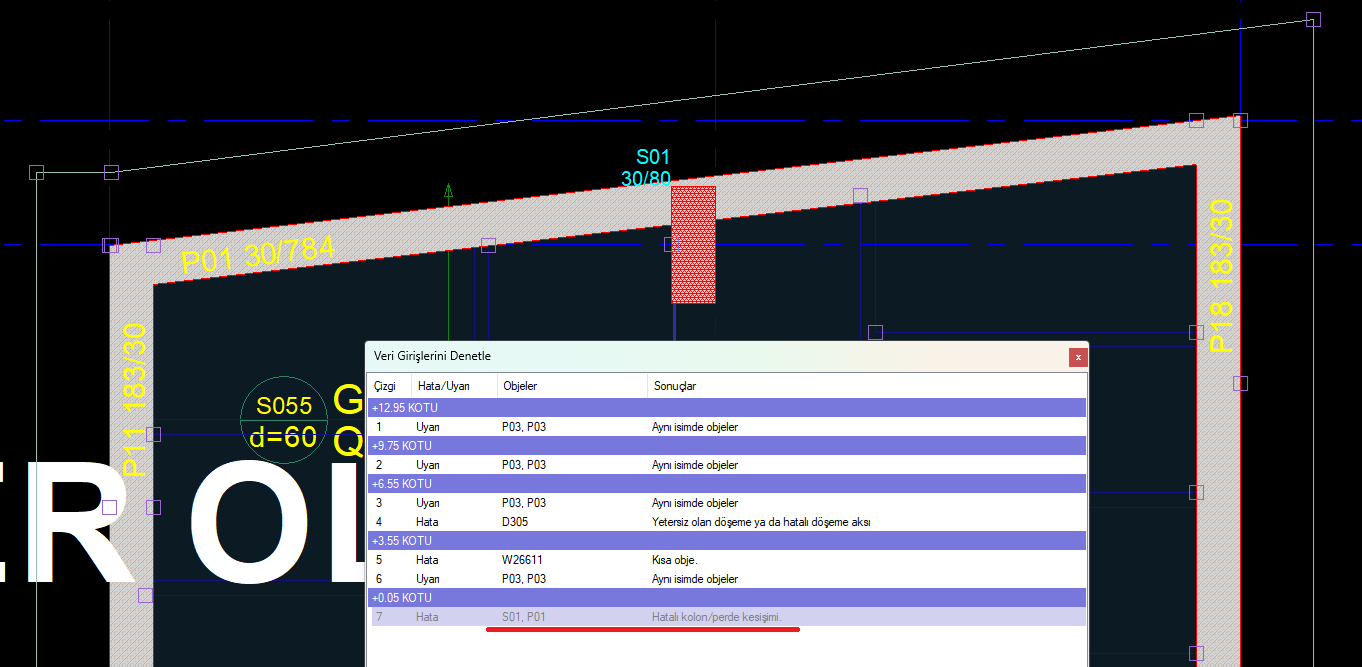Click the P18 183/30 wall label
This screenshot has width=1362, height=667.
pyautogui.click(x=1222, y=276)
